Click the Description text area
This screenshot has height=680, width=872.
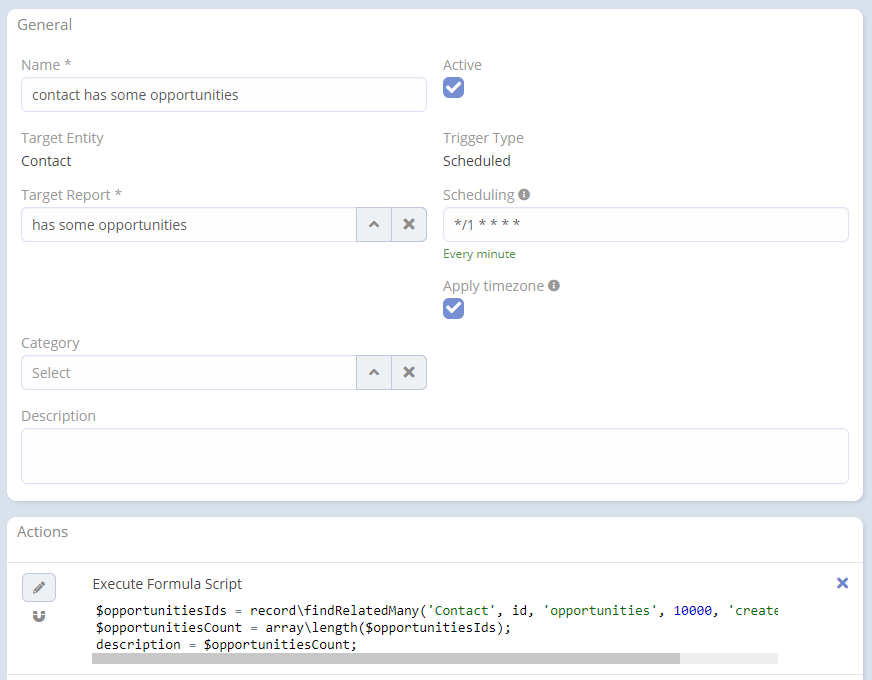coord(434,456)
